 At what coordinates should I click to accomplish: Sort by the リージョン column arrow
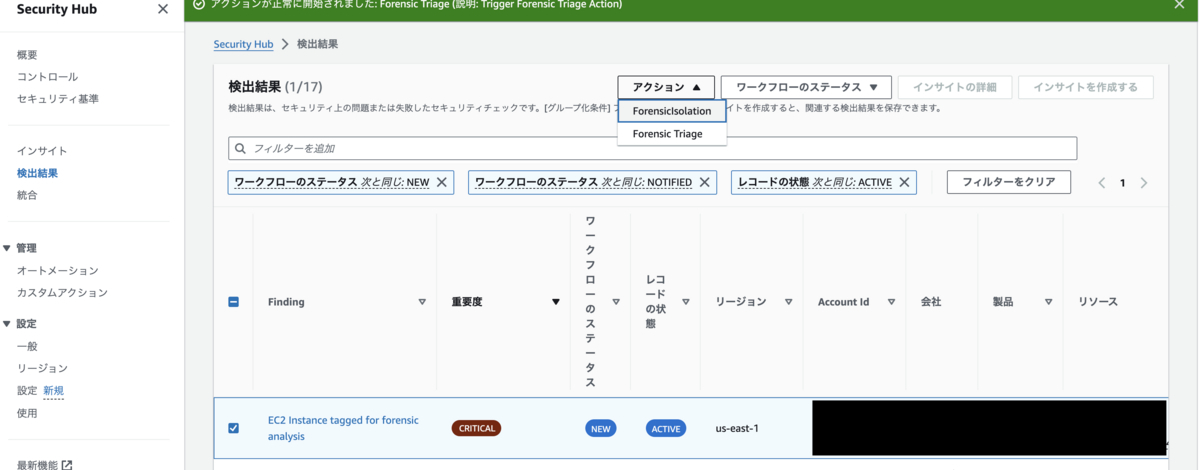(789, 302)
